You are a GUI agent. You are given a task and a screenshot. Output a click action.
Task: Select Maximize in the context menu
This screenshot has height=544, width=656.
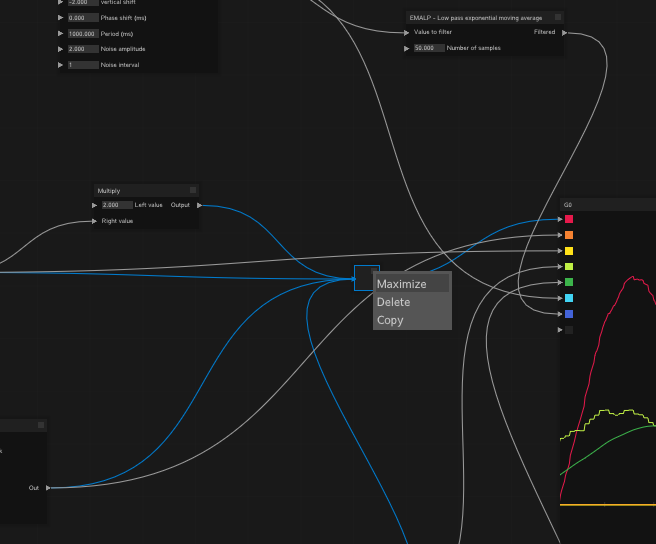(x=412, y=284)
